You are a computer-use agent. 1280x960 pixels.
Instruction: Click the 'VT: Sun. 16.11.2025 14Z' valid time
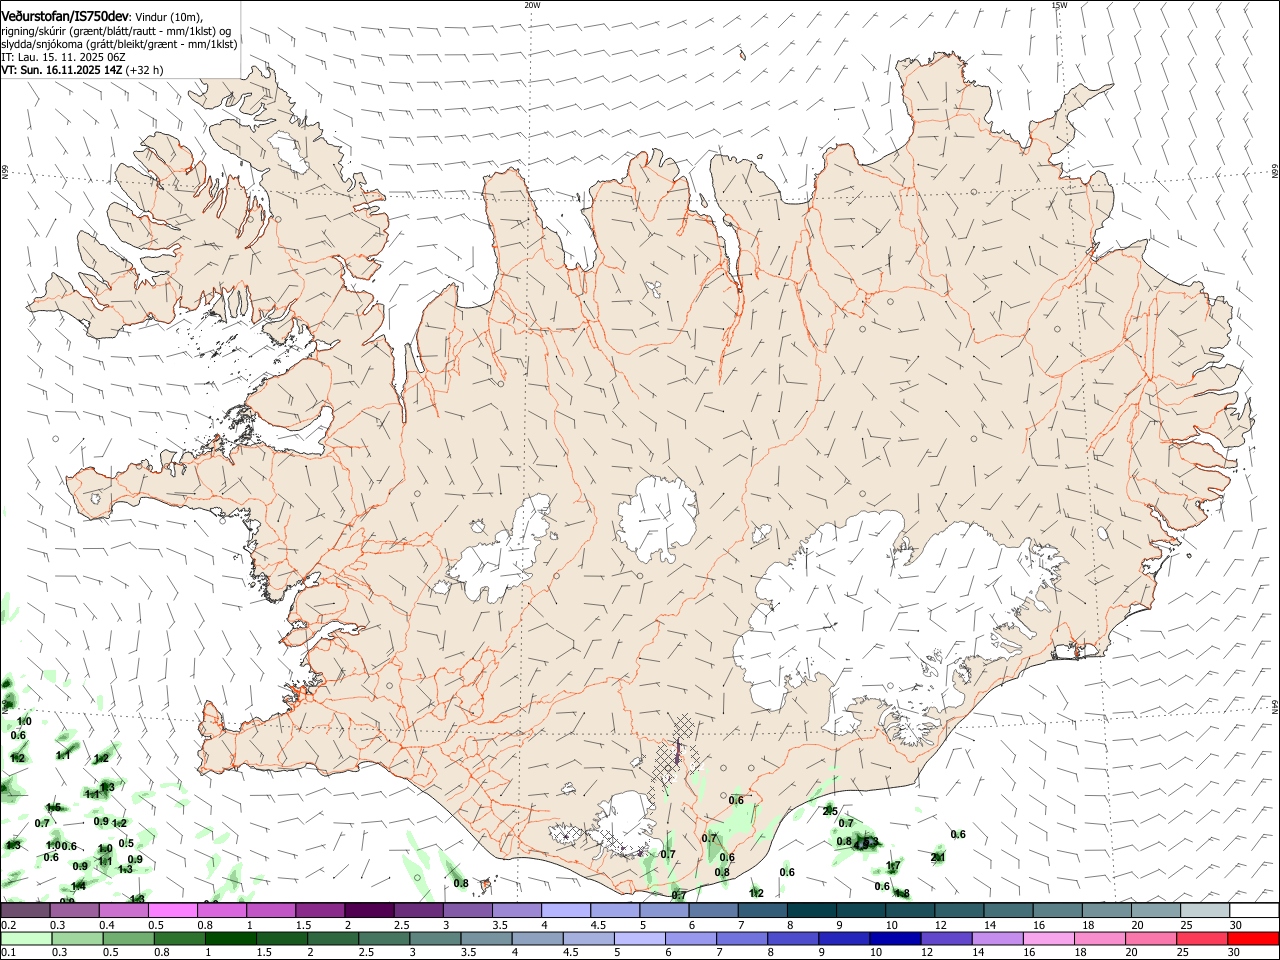(x=61, y=70)
